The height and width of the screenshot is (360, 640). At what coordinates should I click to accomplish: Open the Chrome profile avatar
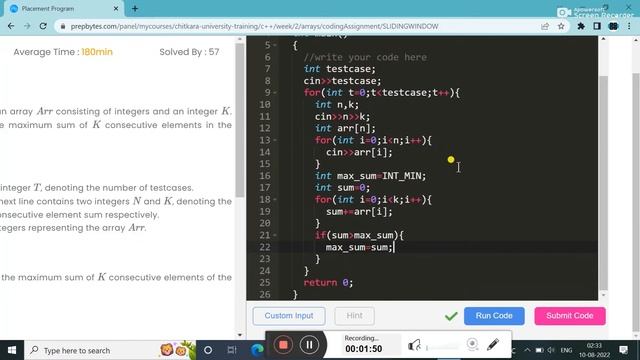[x=613, y=27]
